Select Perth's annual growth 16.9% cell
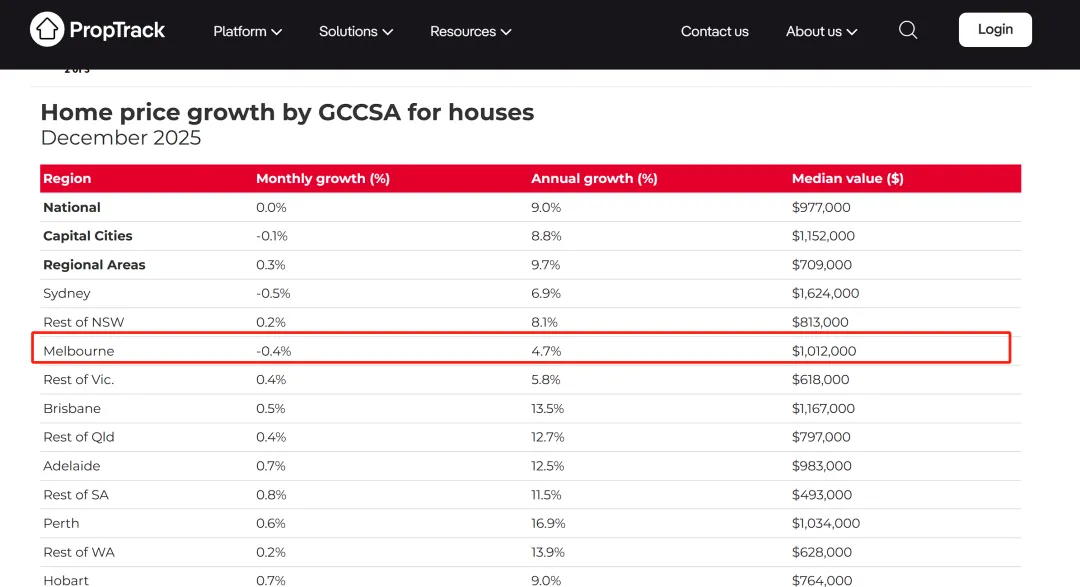The image size is (1080, 587). tap(547, 523)
